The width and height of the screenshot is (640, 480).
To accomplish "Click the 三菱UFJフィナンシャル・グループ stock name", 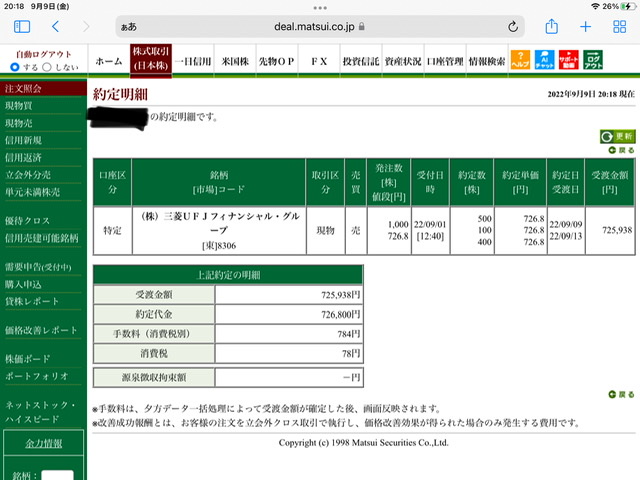I will click(x=220, y=222).
